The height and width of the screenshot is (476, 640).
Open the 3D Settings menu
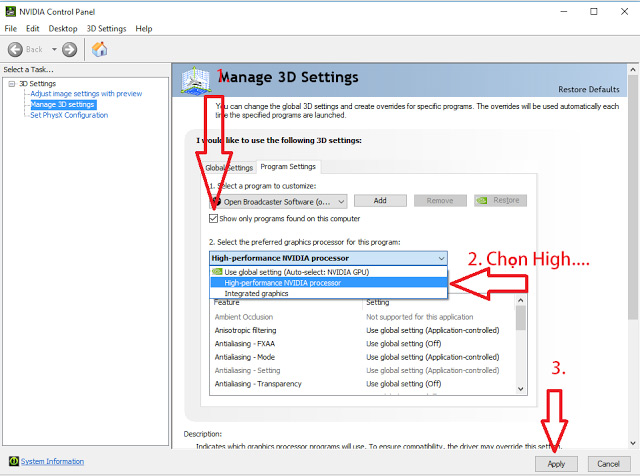106,29
